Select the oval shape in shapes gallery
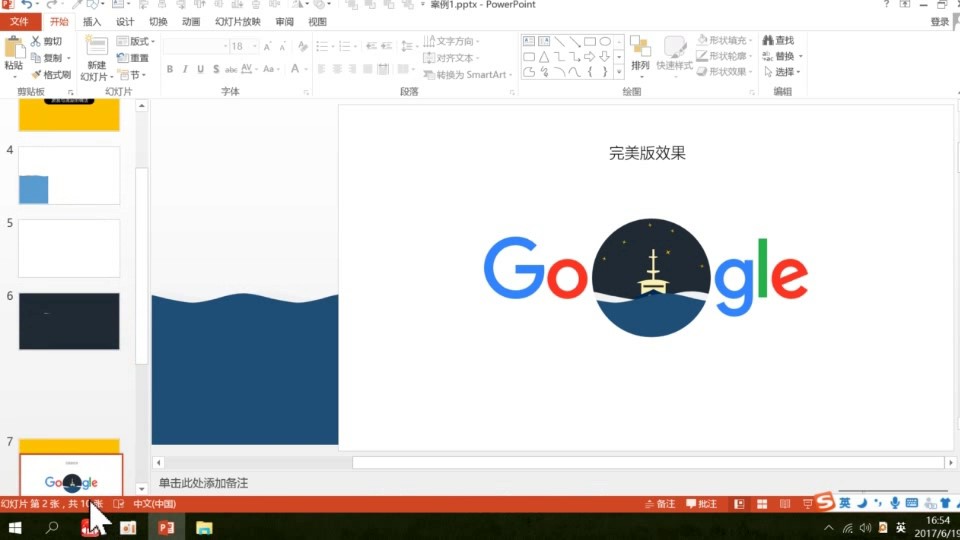Viewport: 960px width, 540px height. point(605,42)
